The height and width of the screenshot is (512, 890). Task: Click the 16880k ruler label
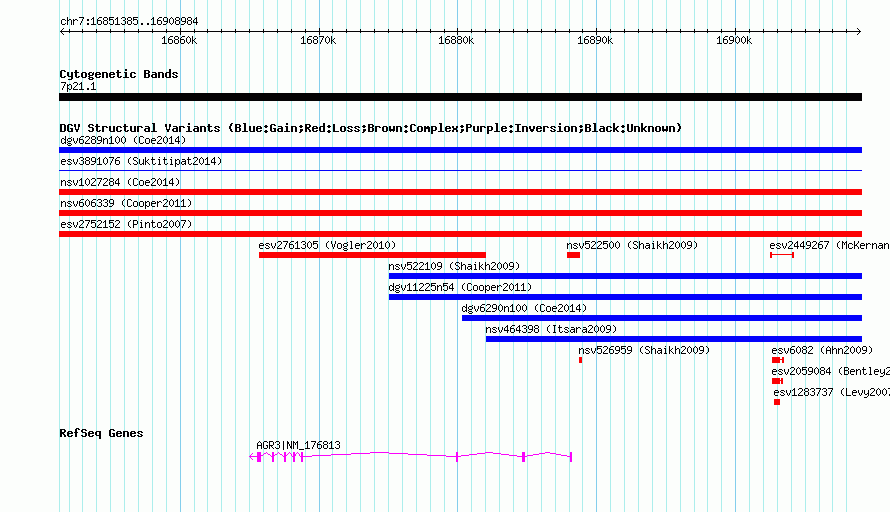(x=456, y=40)
